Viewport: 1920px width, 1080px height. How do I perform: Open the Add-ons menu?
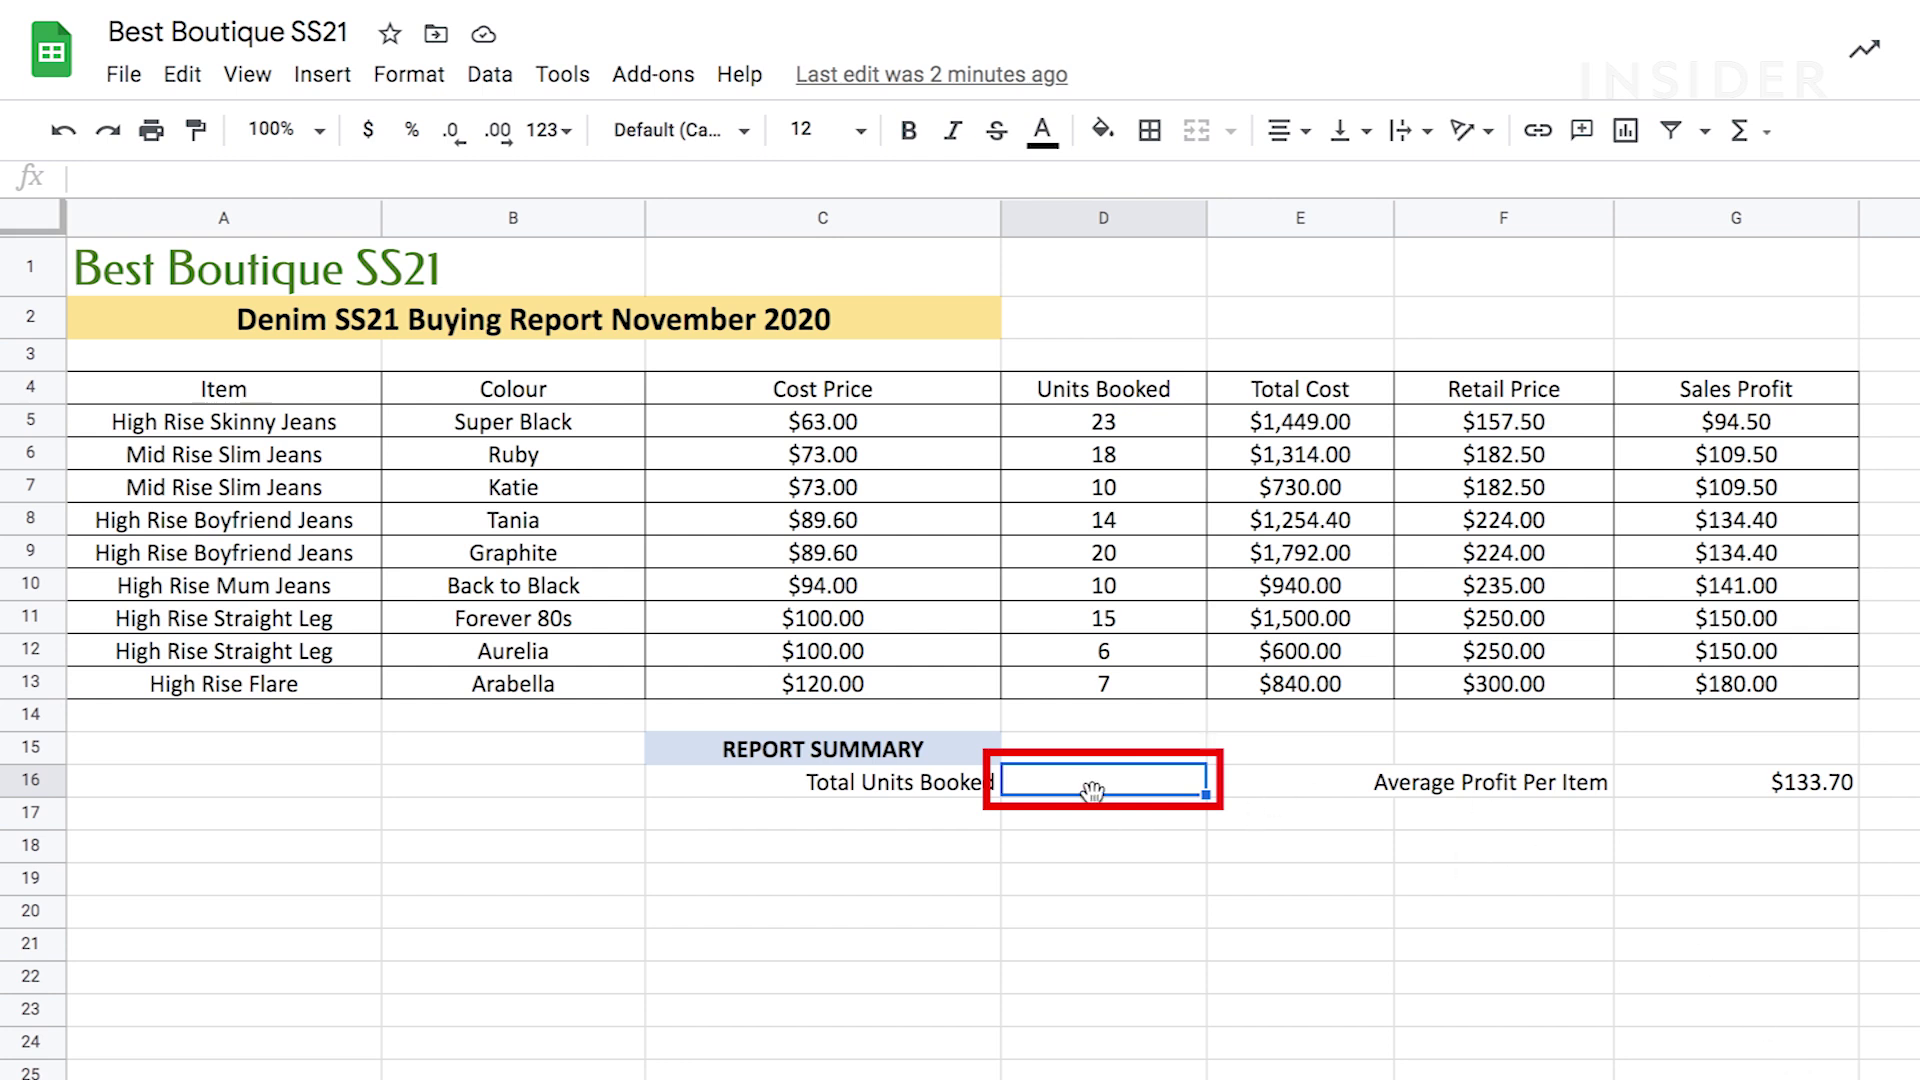652,74
